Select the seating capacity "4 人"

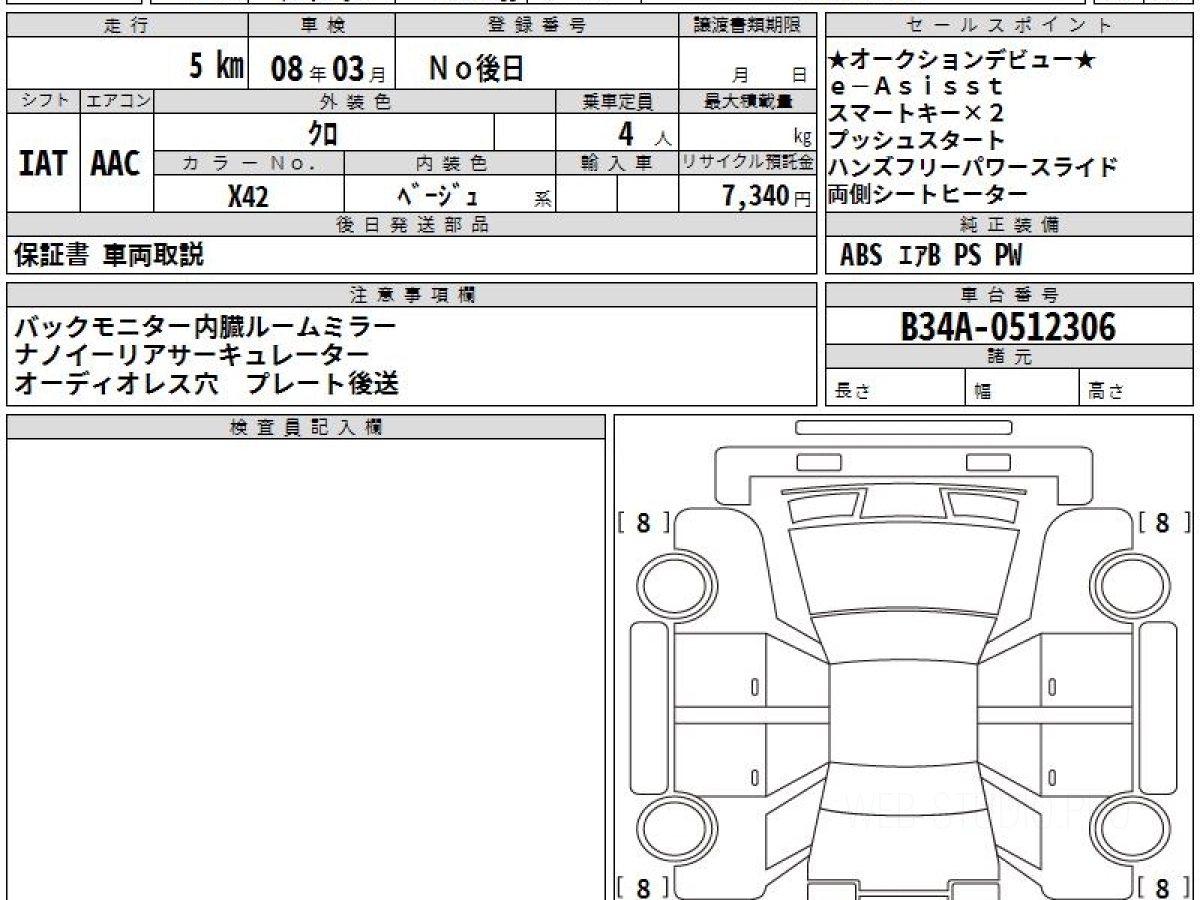click(645, 134)
